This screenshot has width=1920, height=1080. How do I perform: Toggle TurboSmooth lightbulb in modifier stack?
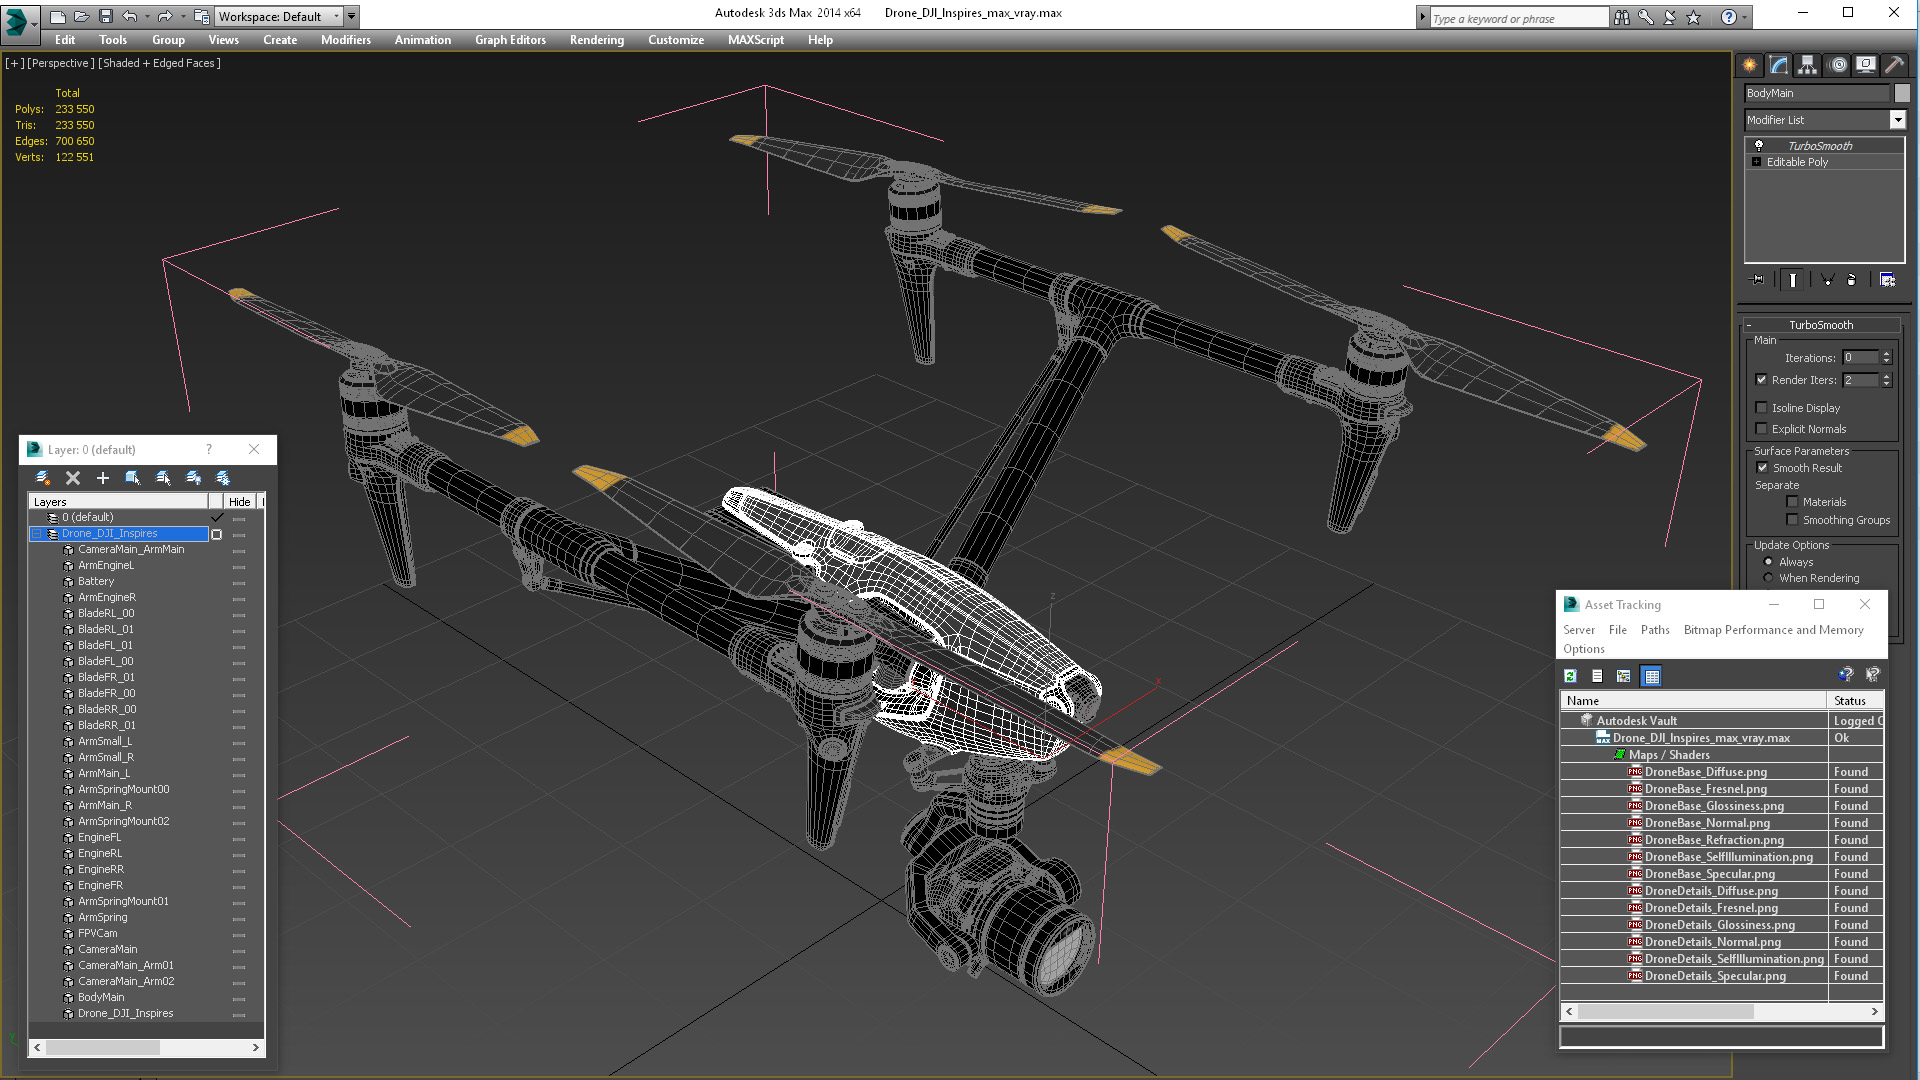tap(1759, 146)
